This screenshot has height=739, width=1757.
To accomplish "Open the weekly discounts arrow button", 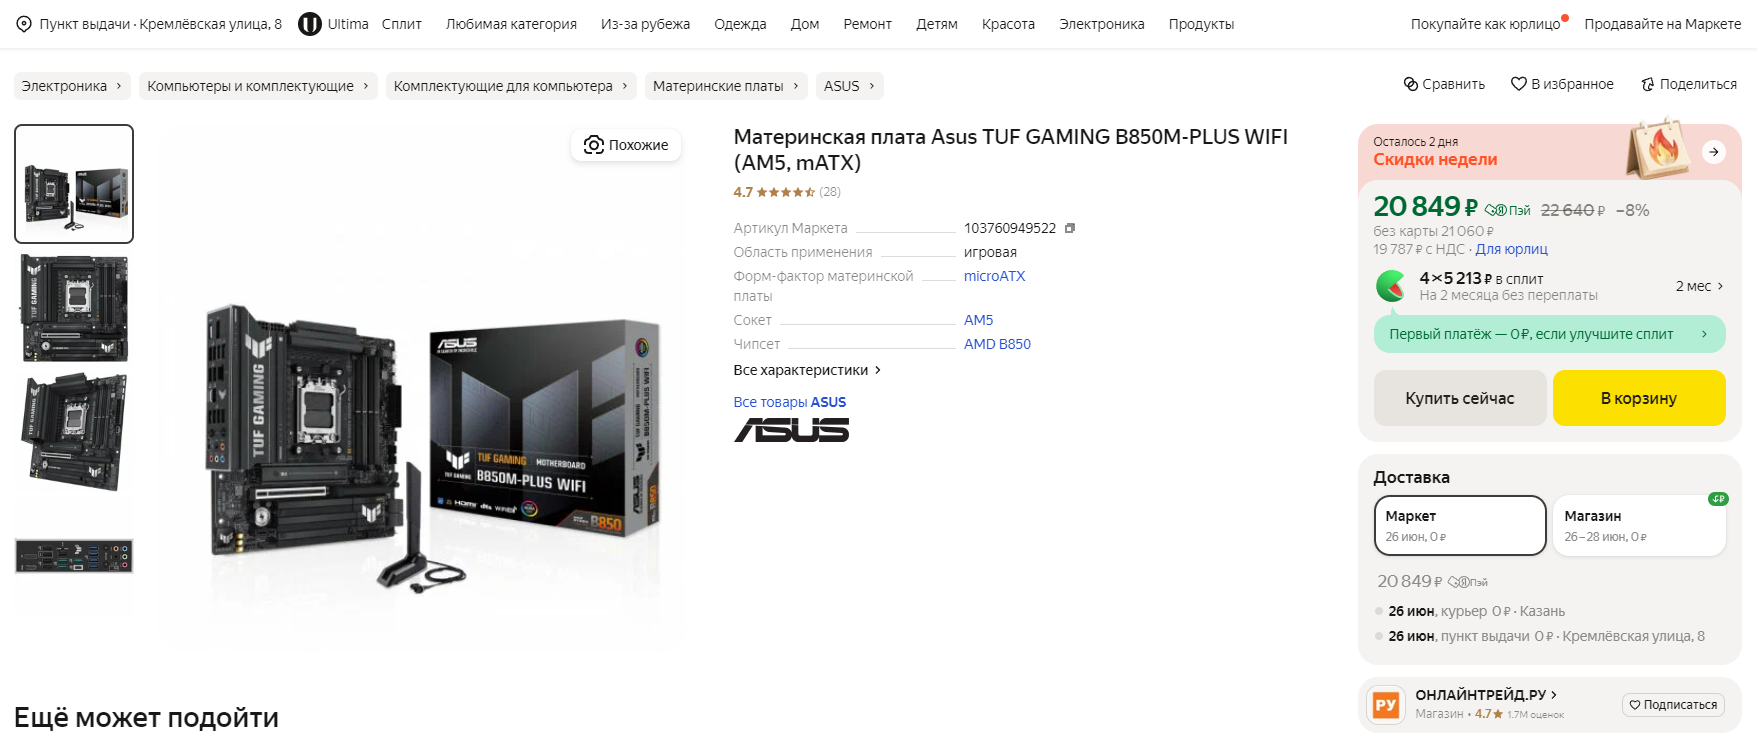I will pyautogui.click(x=1714, y=152).
